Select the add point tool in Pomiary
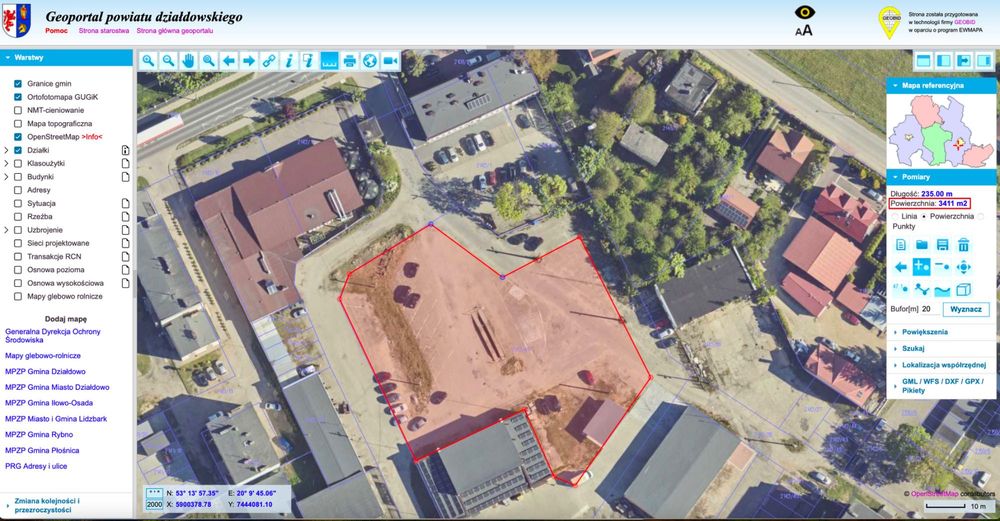The height and width of the screenshot is (521, 1000). tap(922, 267)
